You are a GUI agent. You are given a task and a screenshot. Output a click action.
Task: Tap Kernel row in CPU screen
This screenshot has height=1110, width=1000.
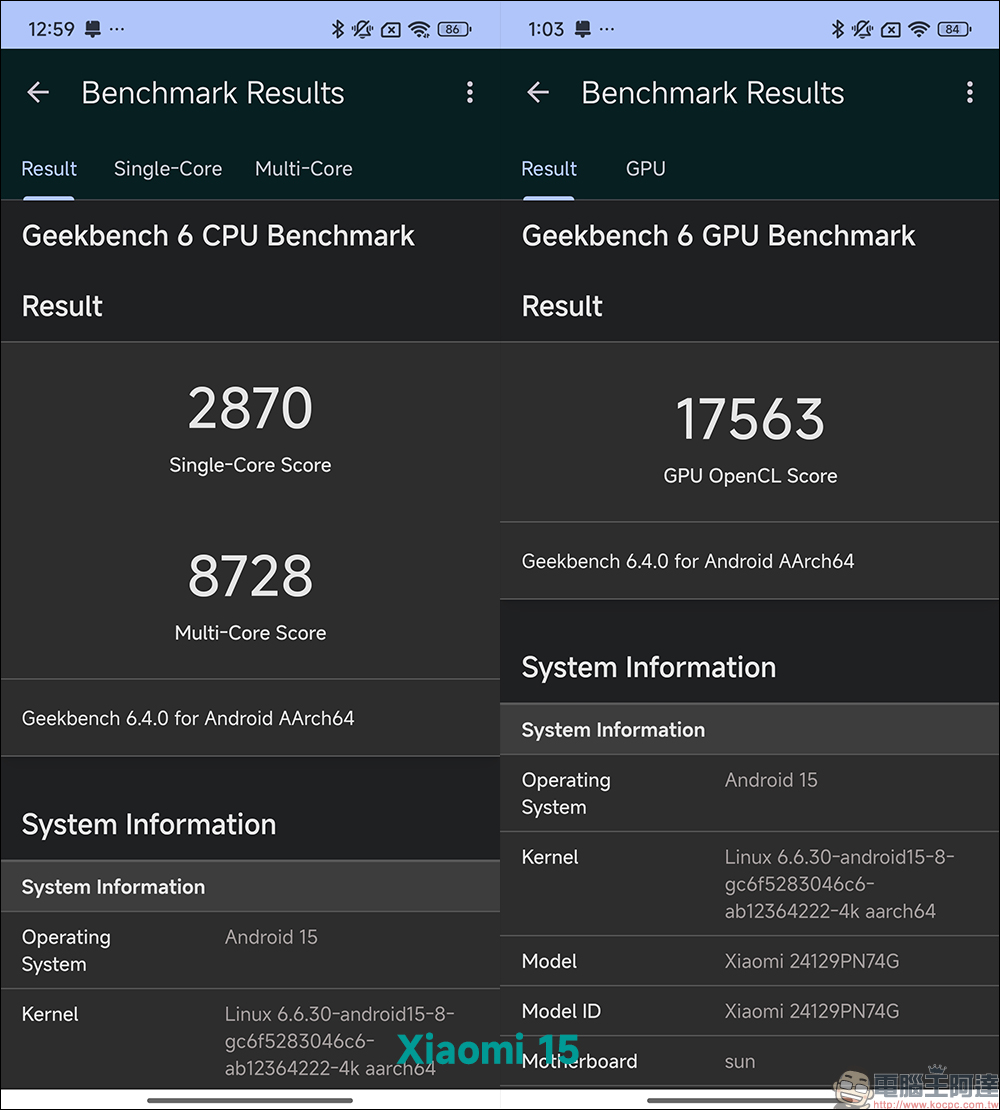click(250, 1039)
